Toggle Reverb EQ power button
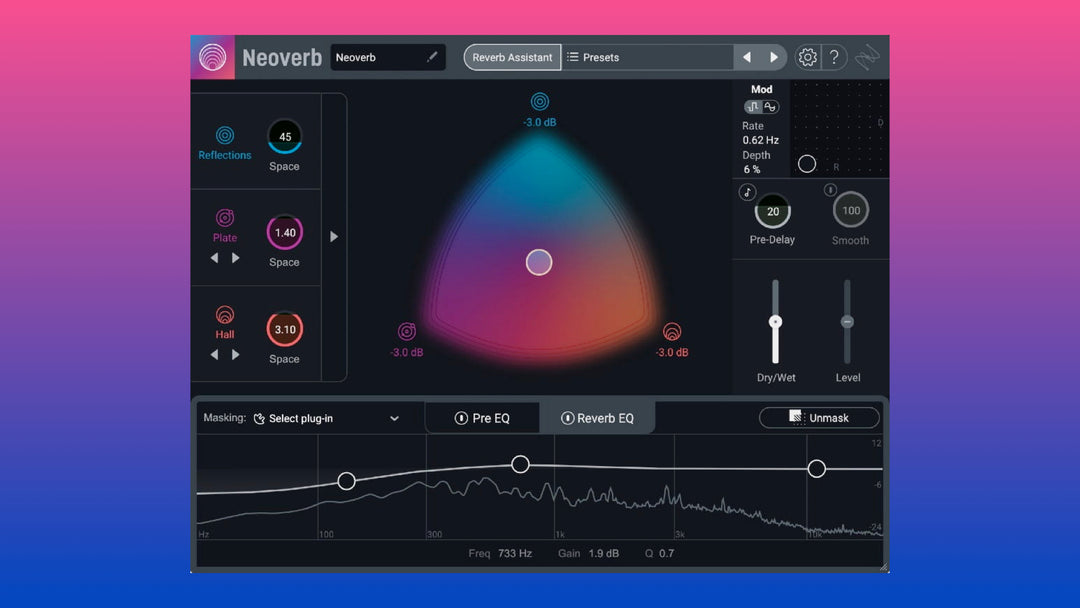1080x608 pixels. pyautogui.click(x=568, y=418)
